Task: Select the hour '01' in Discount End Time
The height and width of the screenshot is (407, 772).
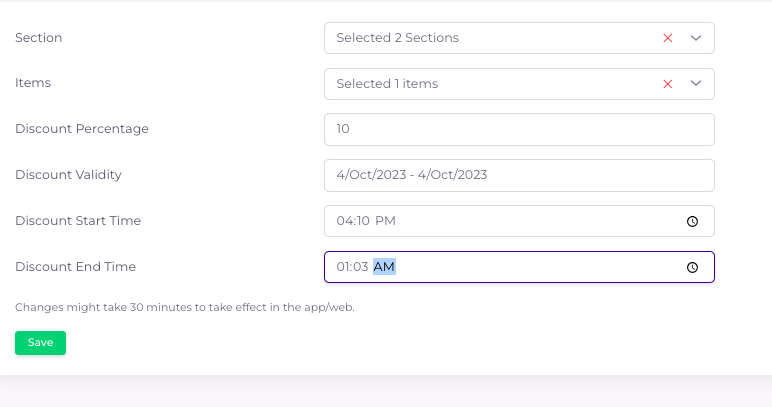Action: (x=344, y=267)
